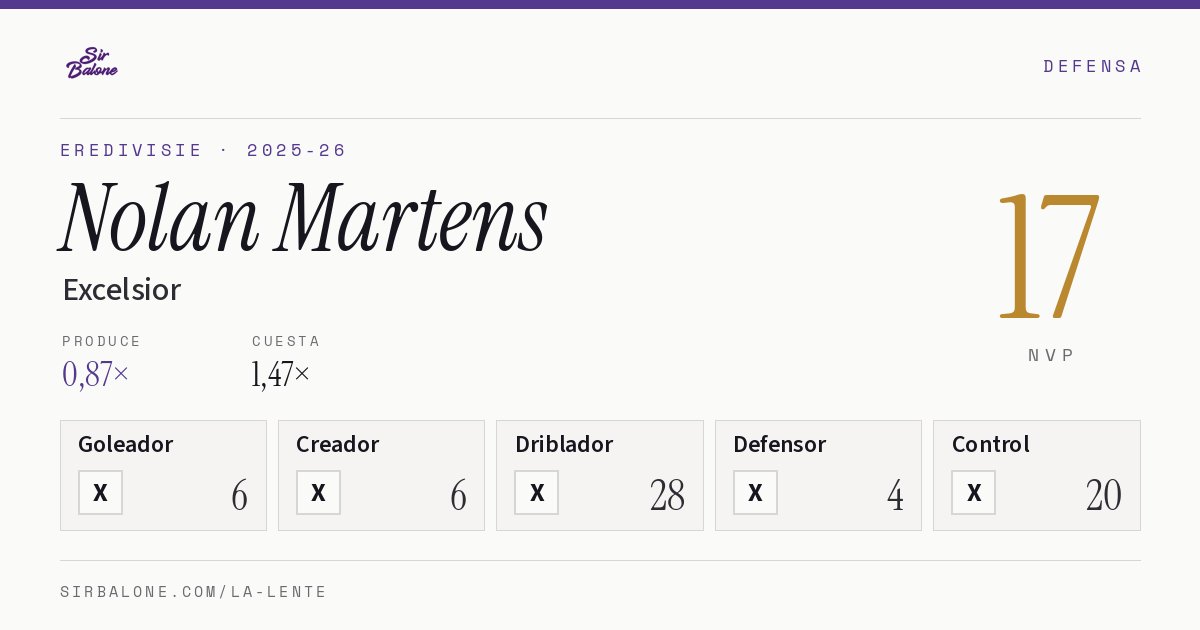This screenshot has height=630, width=1200.
Task: Select the Nolan Martens player name
Action: (x=304, y=218)
